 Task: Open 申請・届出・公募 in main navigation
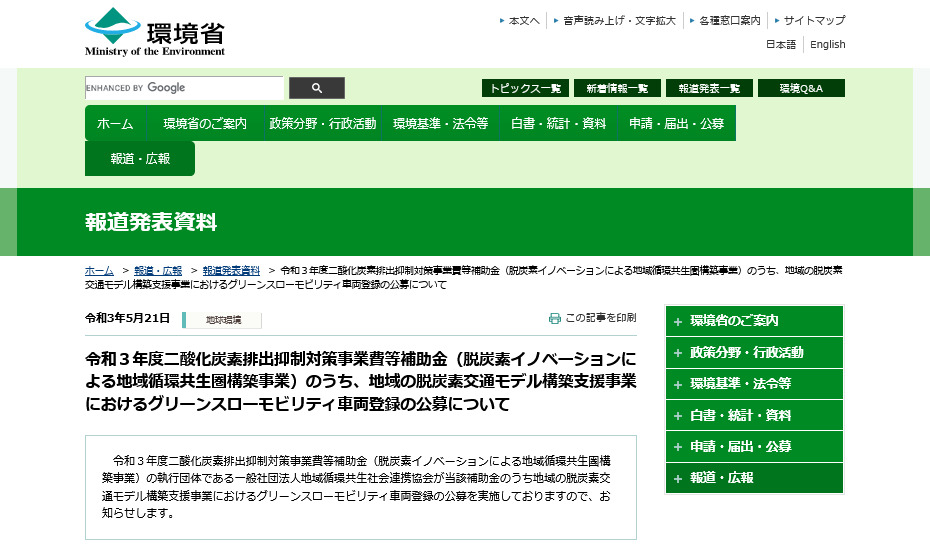pos(676,124)
